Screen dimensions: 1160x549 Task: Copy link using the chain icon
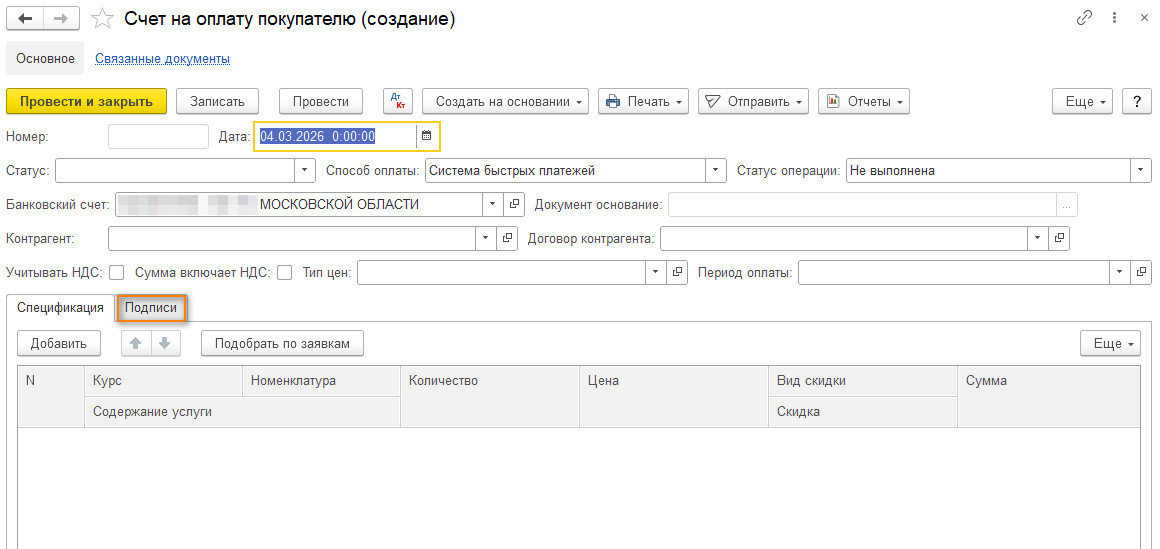coord(1085,19)
